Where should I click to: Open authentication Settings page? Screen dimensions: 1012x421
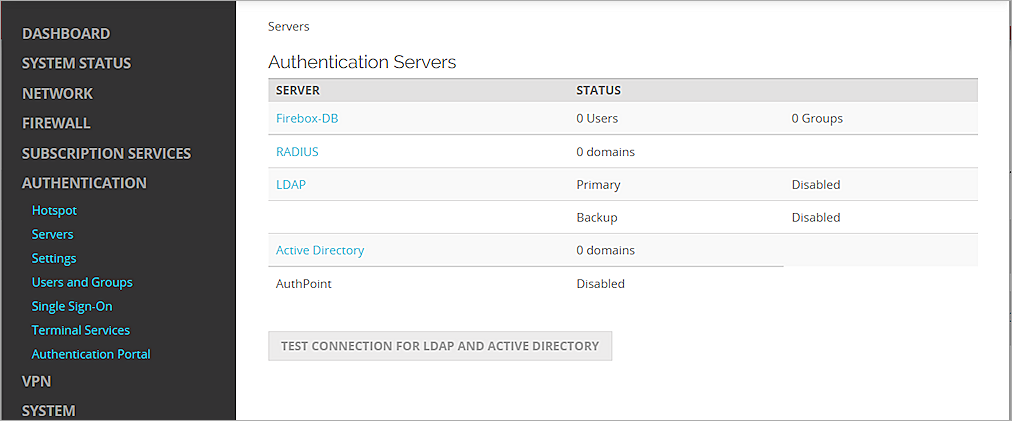coord(54,259)
